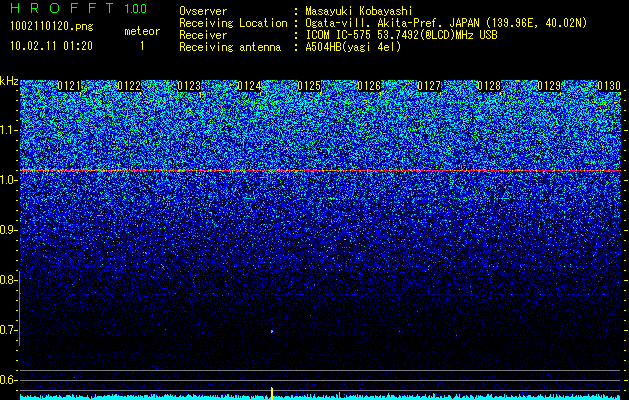Click the ICOM IC-575 53.7492 MHz receiver text

(401, 35)
